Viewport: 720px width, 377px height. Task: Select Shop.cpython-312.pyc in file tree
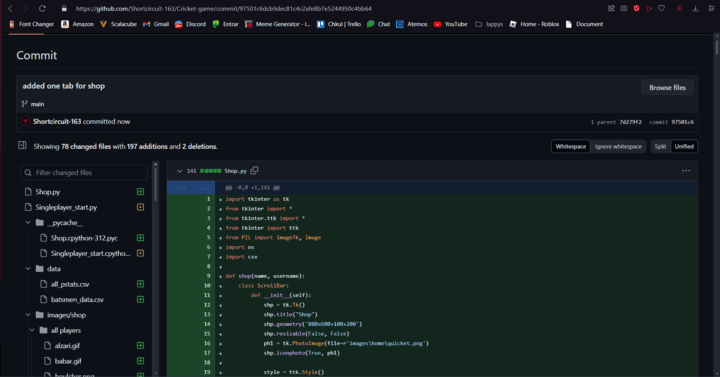(x=84, y=238)
